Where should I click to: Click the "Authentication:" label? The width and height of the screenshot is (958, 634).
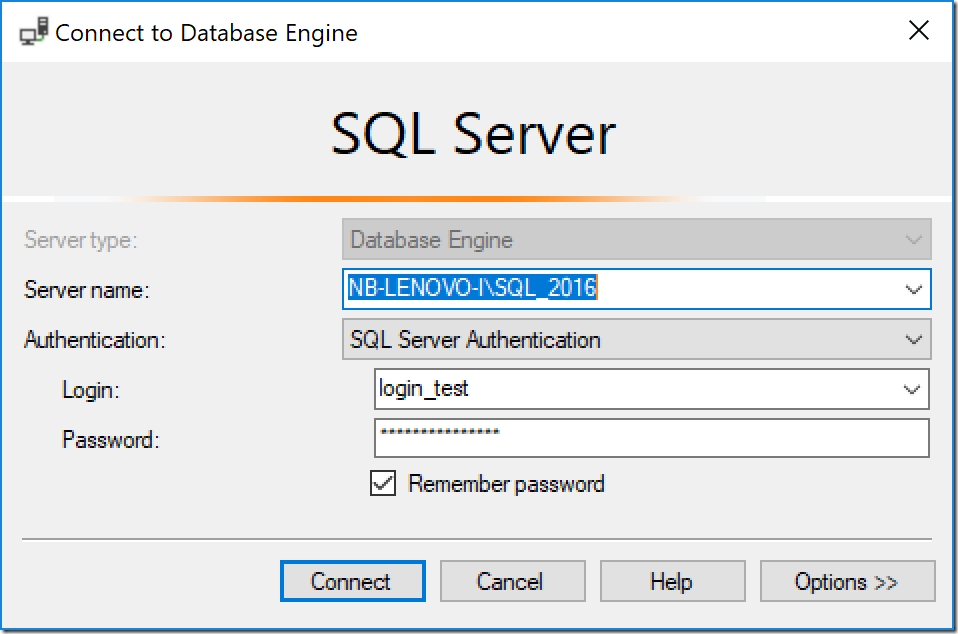pos(95,340)
